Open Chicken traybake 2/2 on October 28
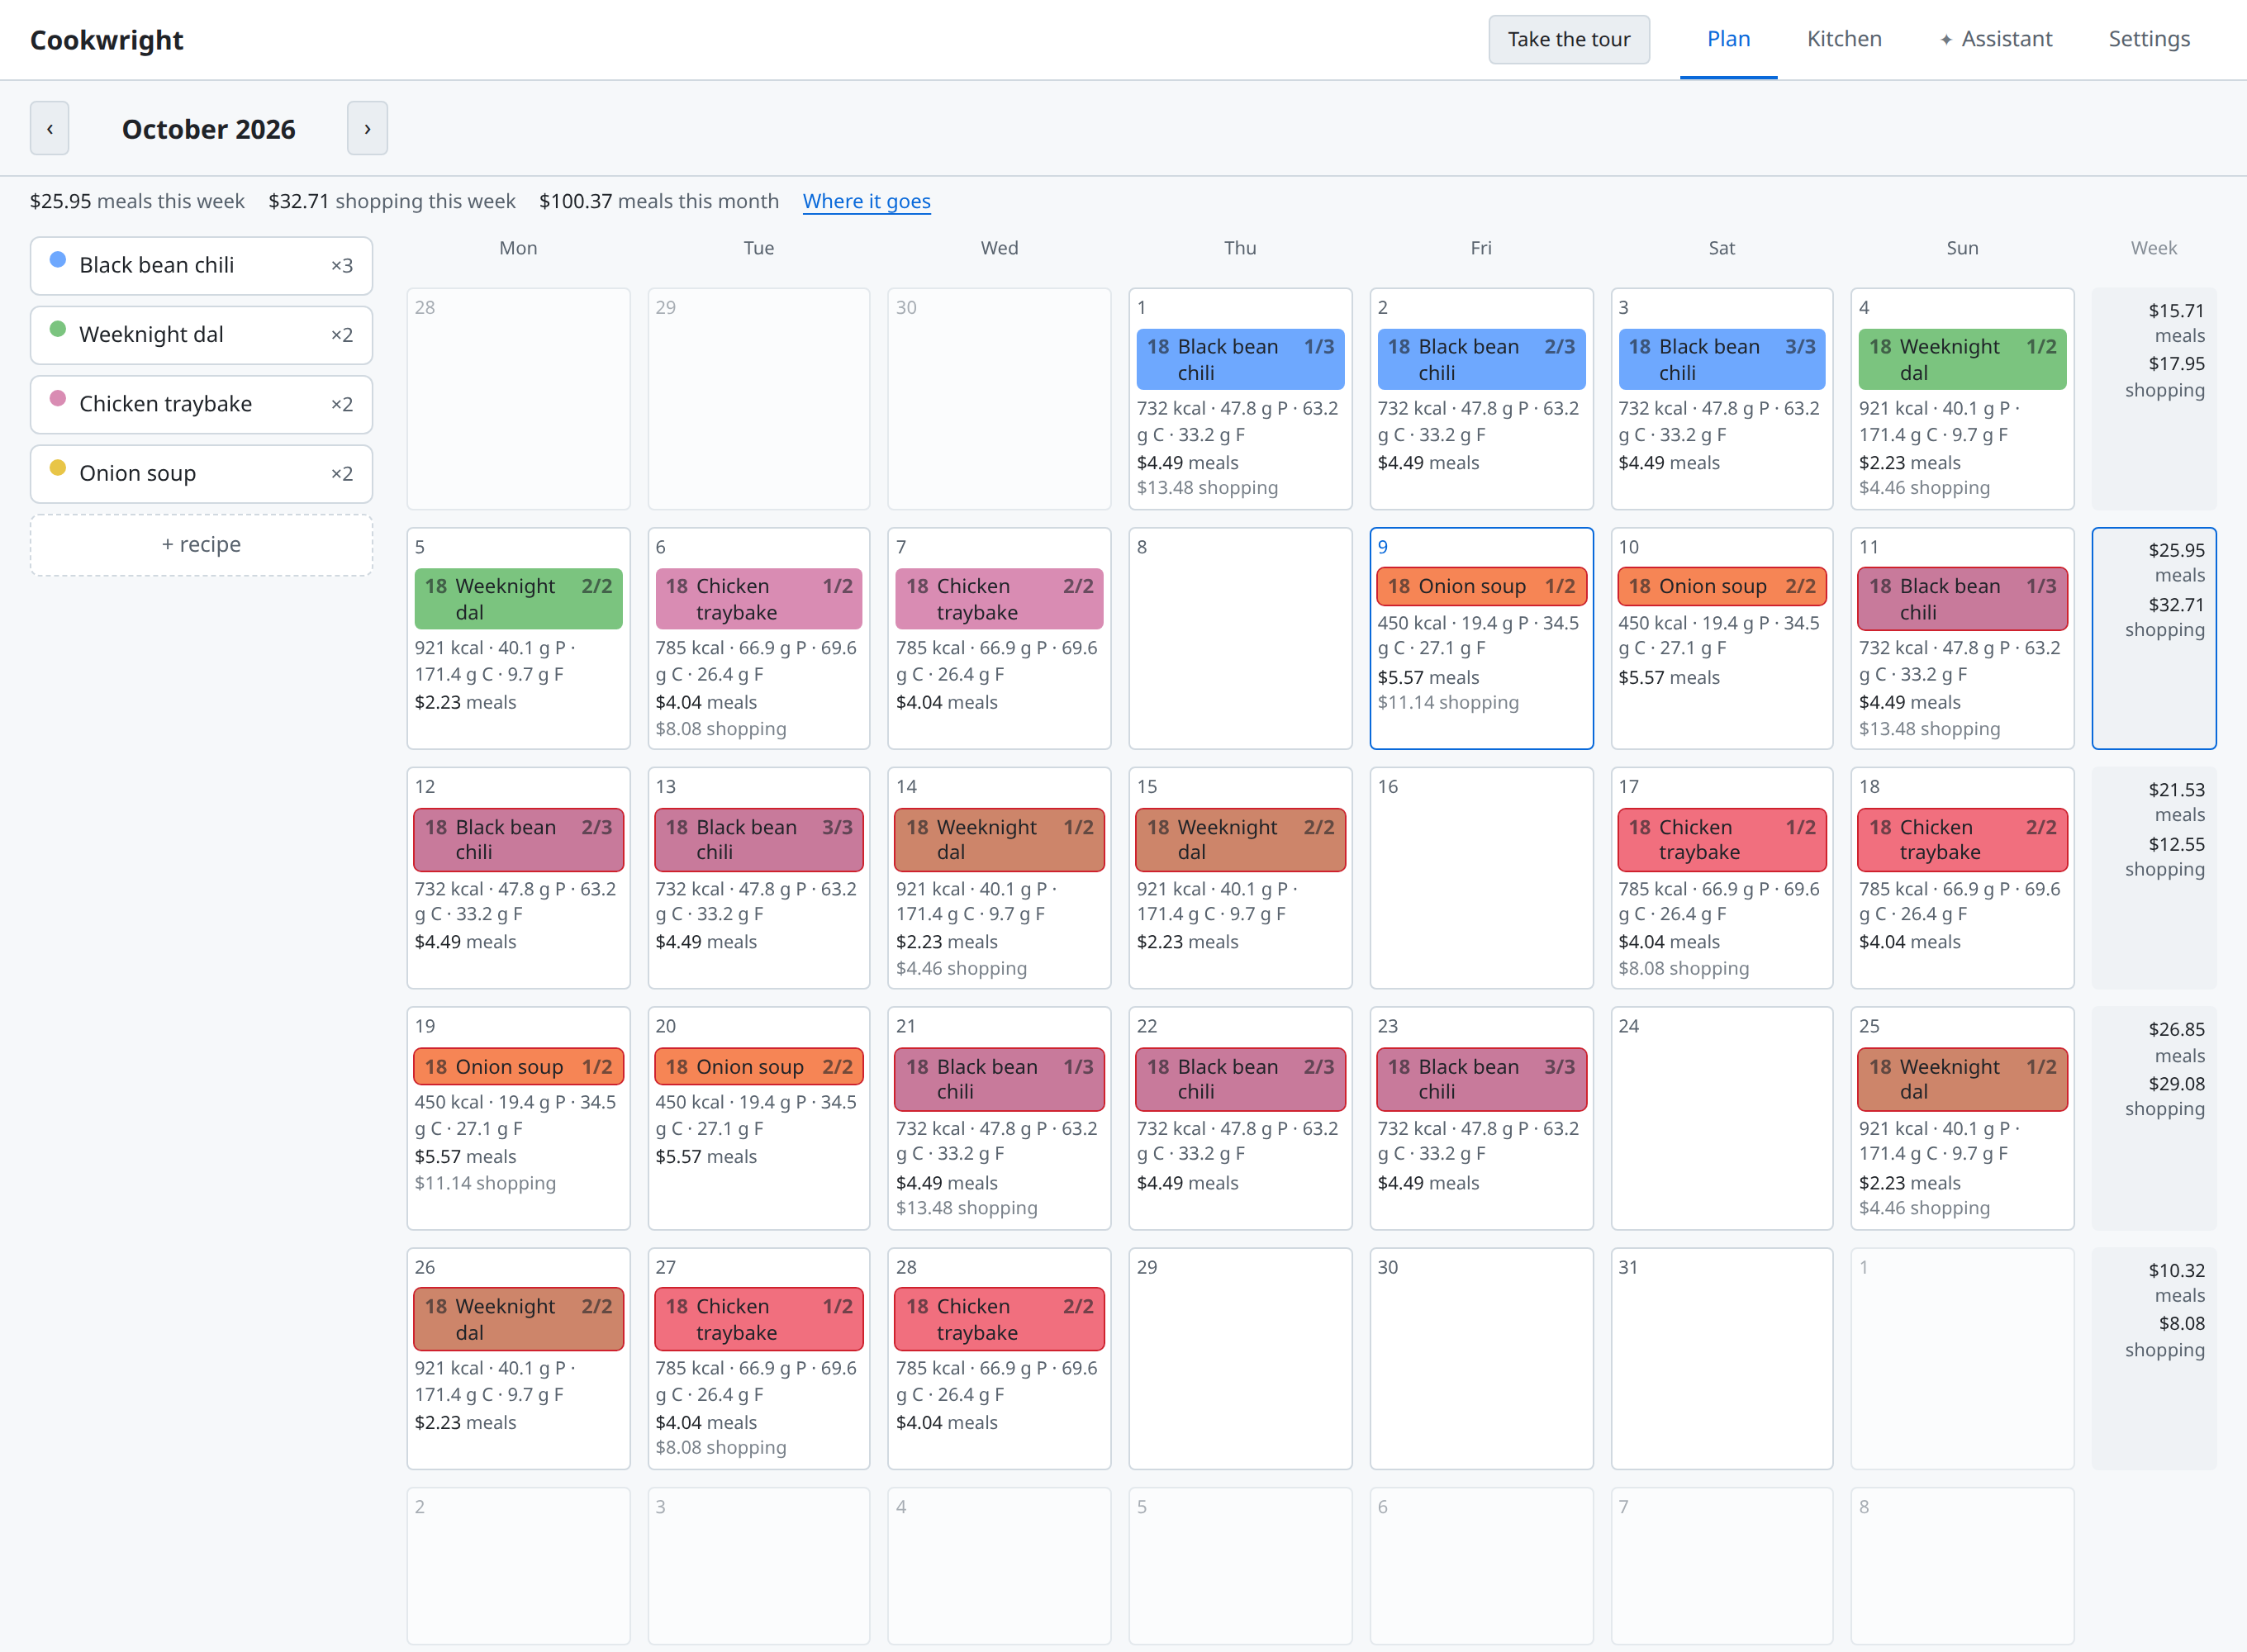 coord(999,1319)
